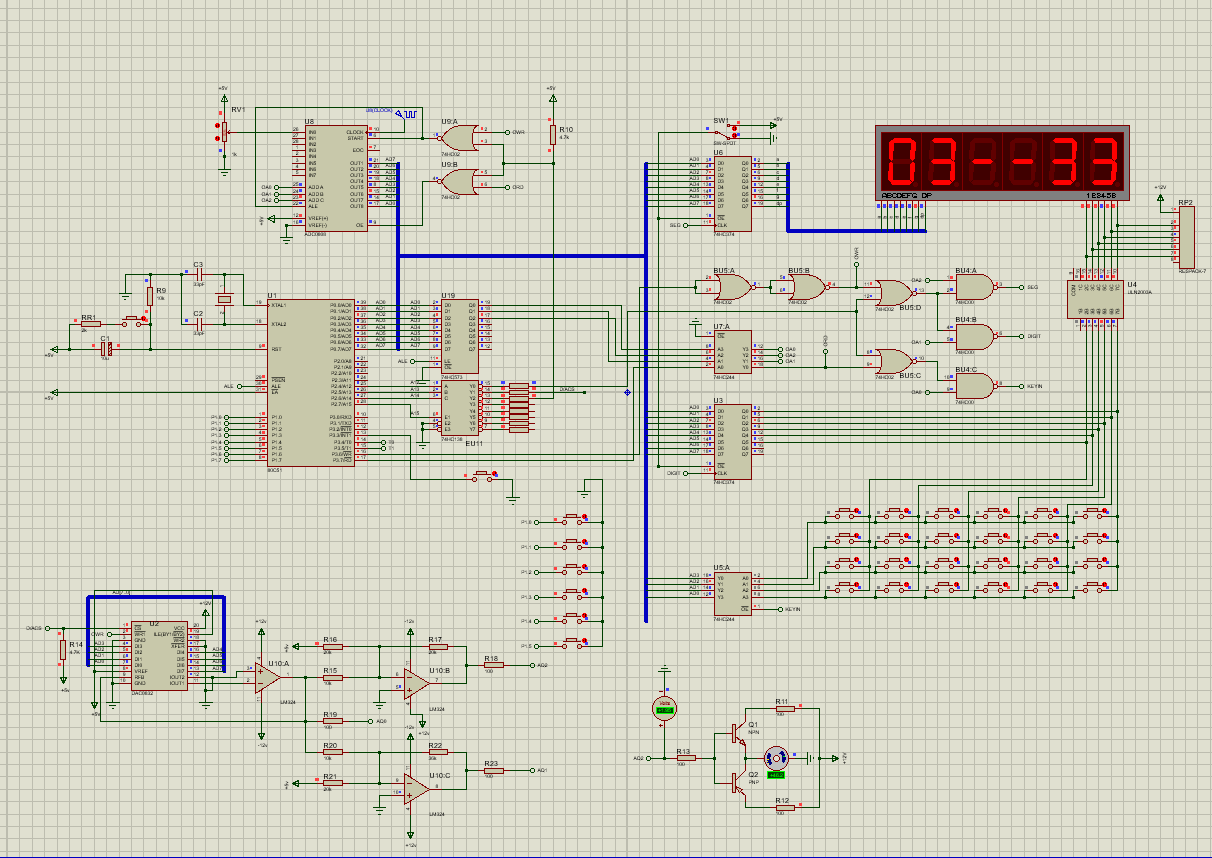Image resolution: width=1212 pixels, height=858 pixels.
Task: Adjust the RV1 potentiometer
Action: coord(224,130)
